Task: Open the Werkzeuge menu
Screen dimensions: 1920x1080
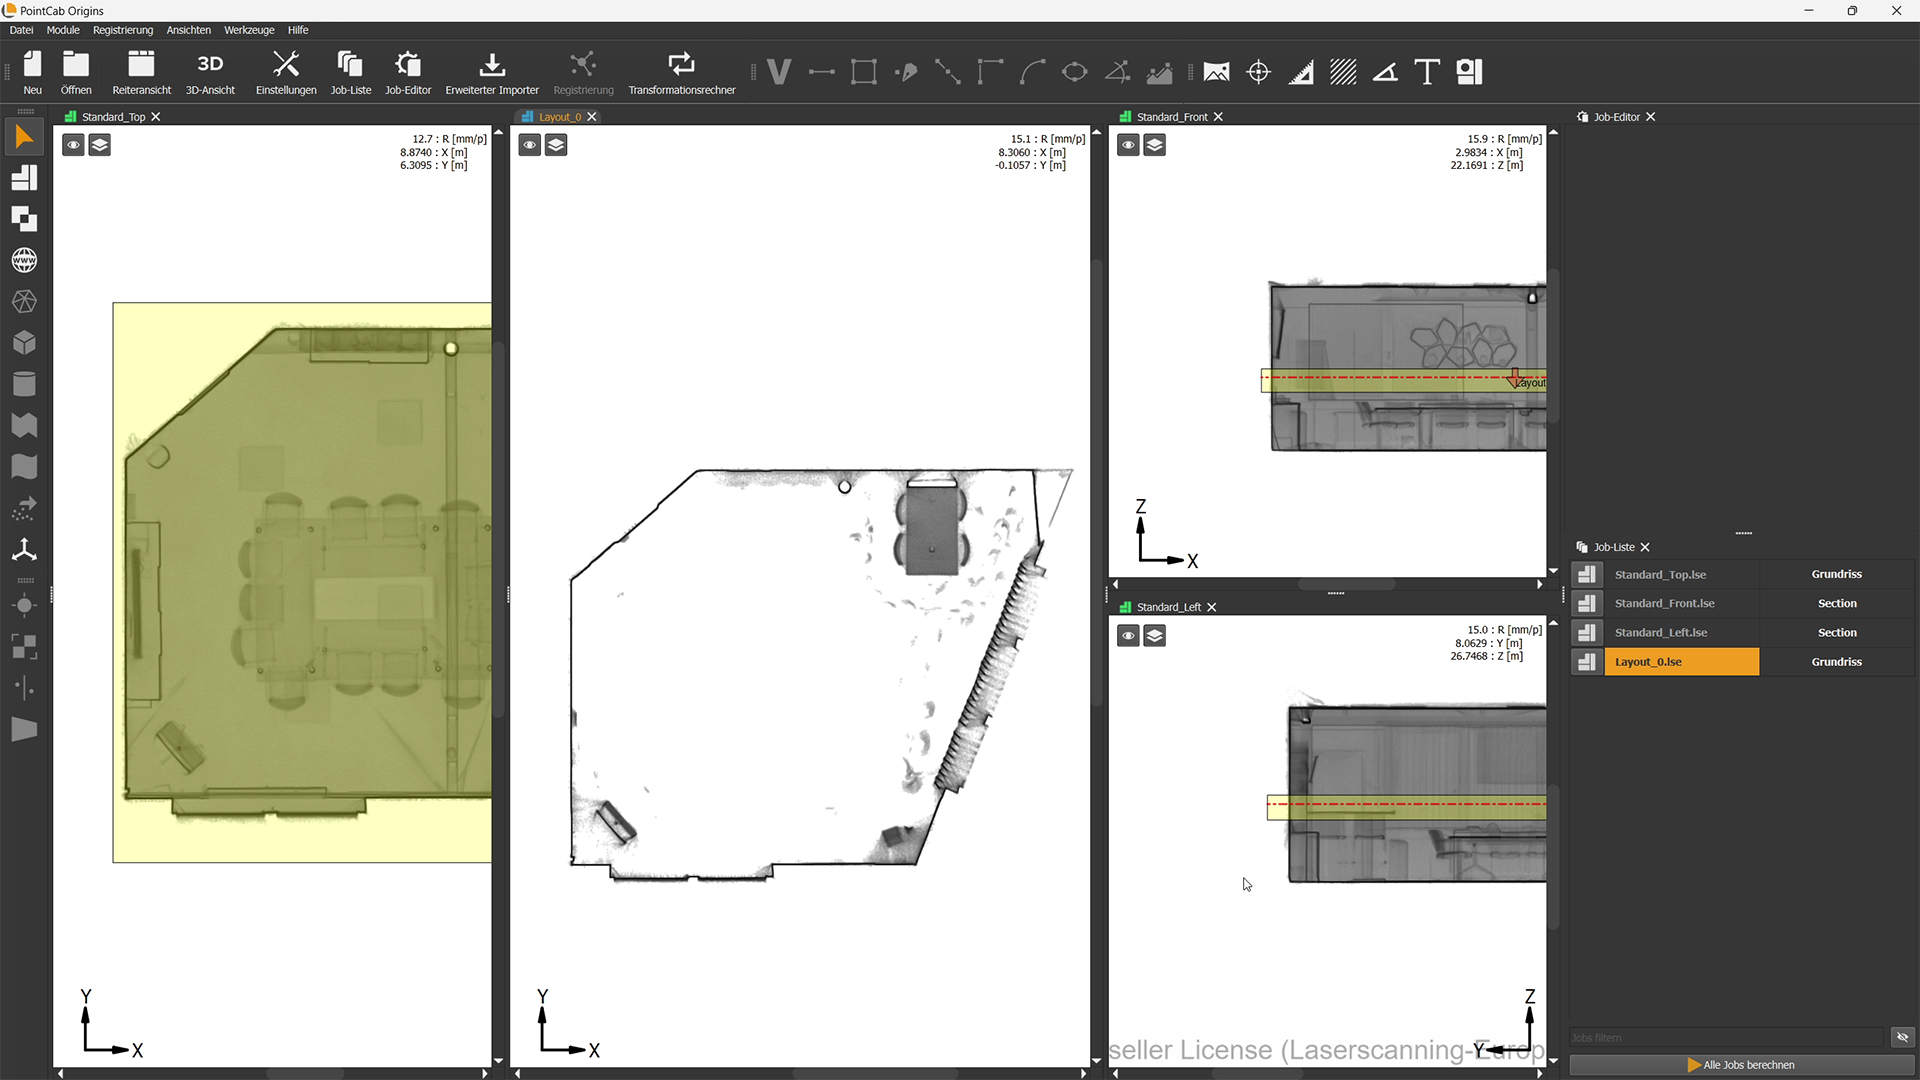Action: point(249,30)
